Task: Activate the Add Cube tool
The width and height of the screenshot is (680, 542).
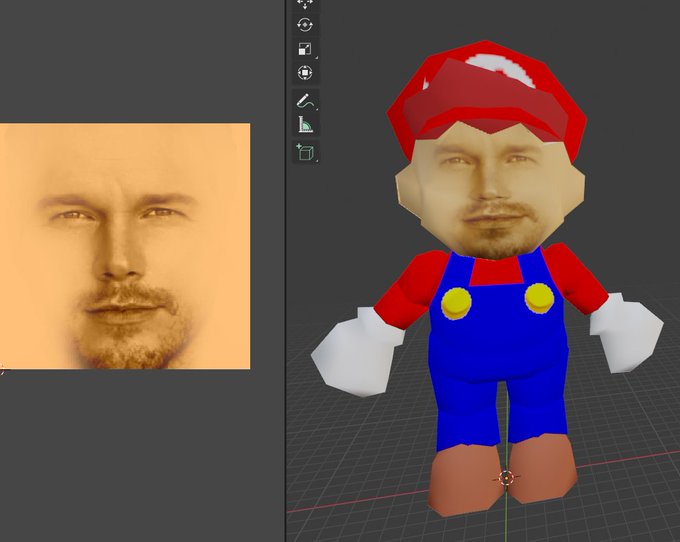Action: (305, 152)
